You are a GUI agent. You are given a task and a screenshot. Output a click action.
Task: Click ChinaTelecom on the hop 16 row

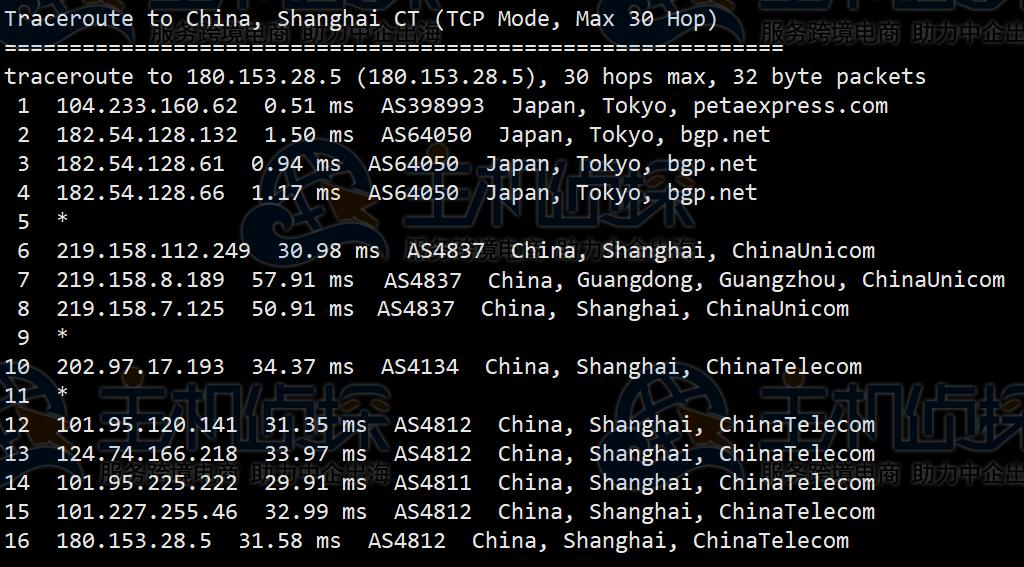[771, 540]
